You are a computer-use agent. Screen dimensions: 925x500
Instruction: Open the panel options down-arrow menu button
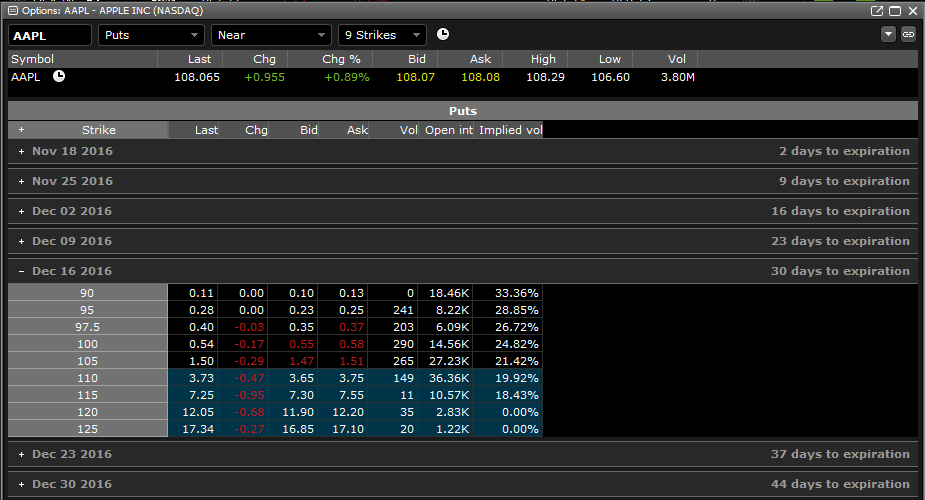click(x=888, y=34)
